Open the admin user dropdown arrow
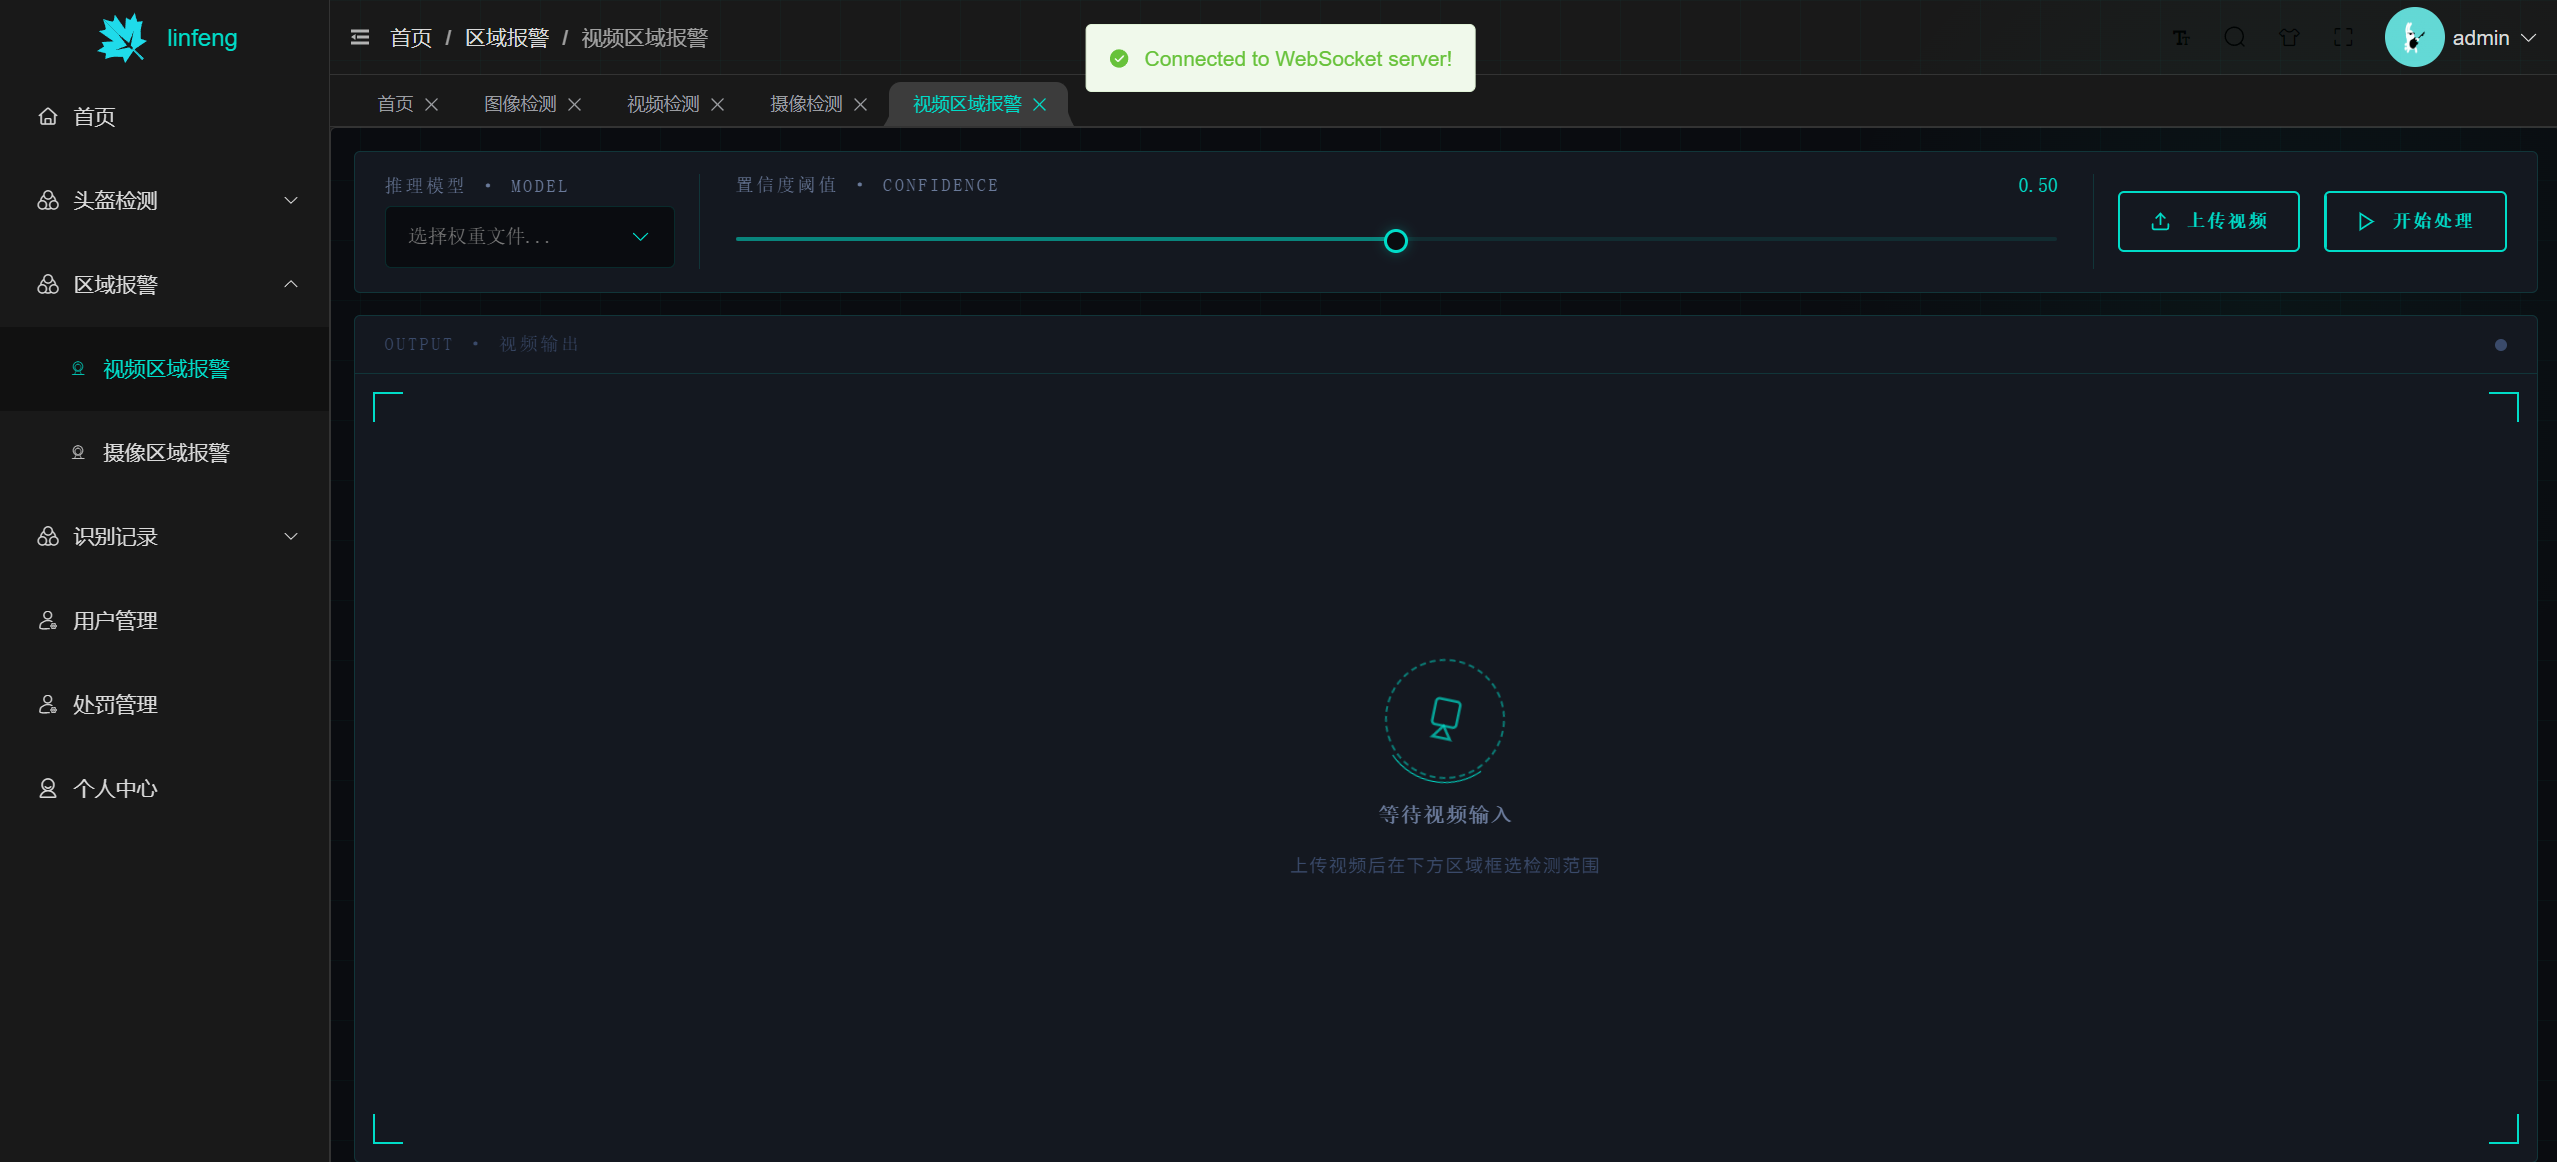The width and height of the screenshot is (2557, 1162). [2529, 38]
